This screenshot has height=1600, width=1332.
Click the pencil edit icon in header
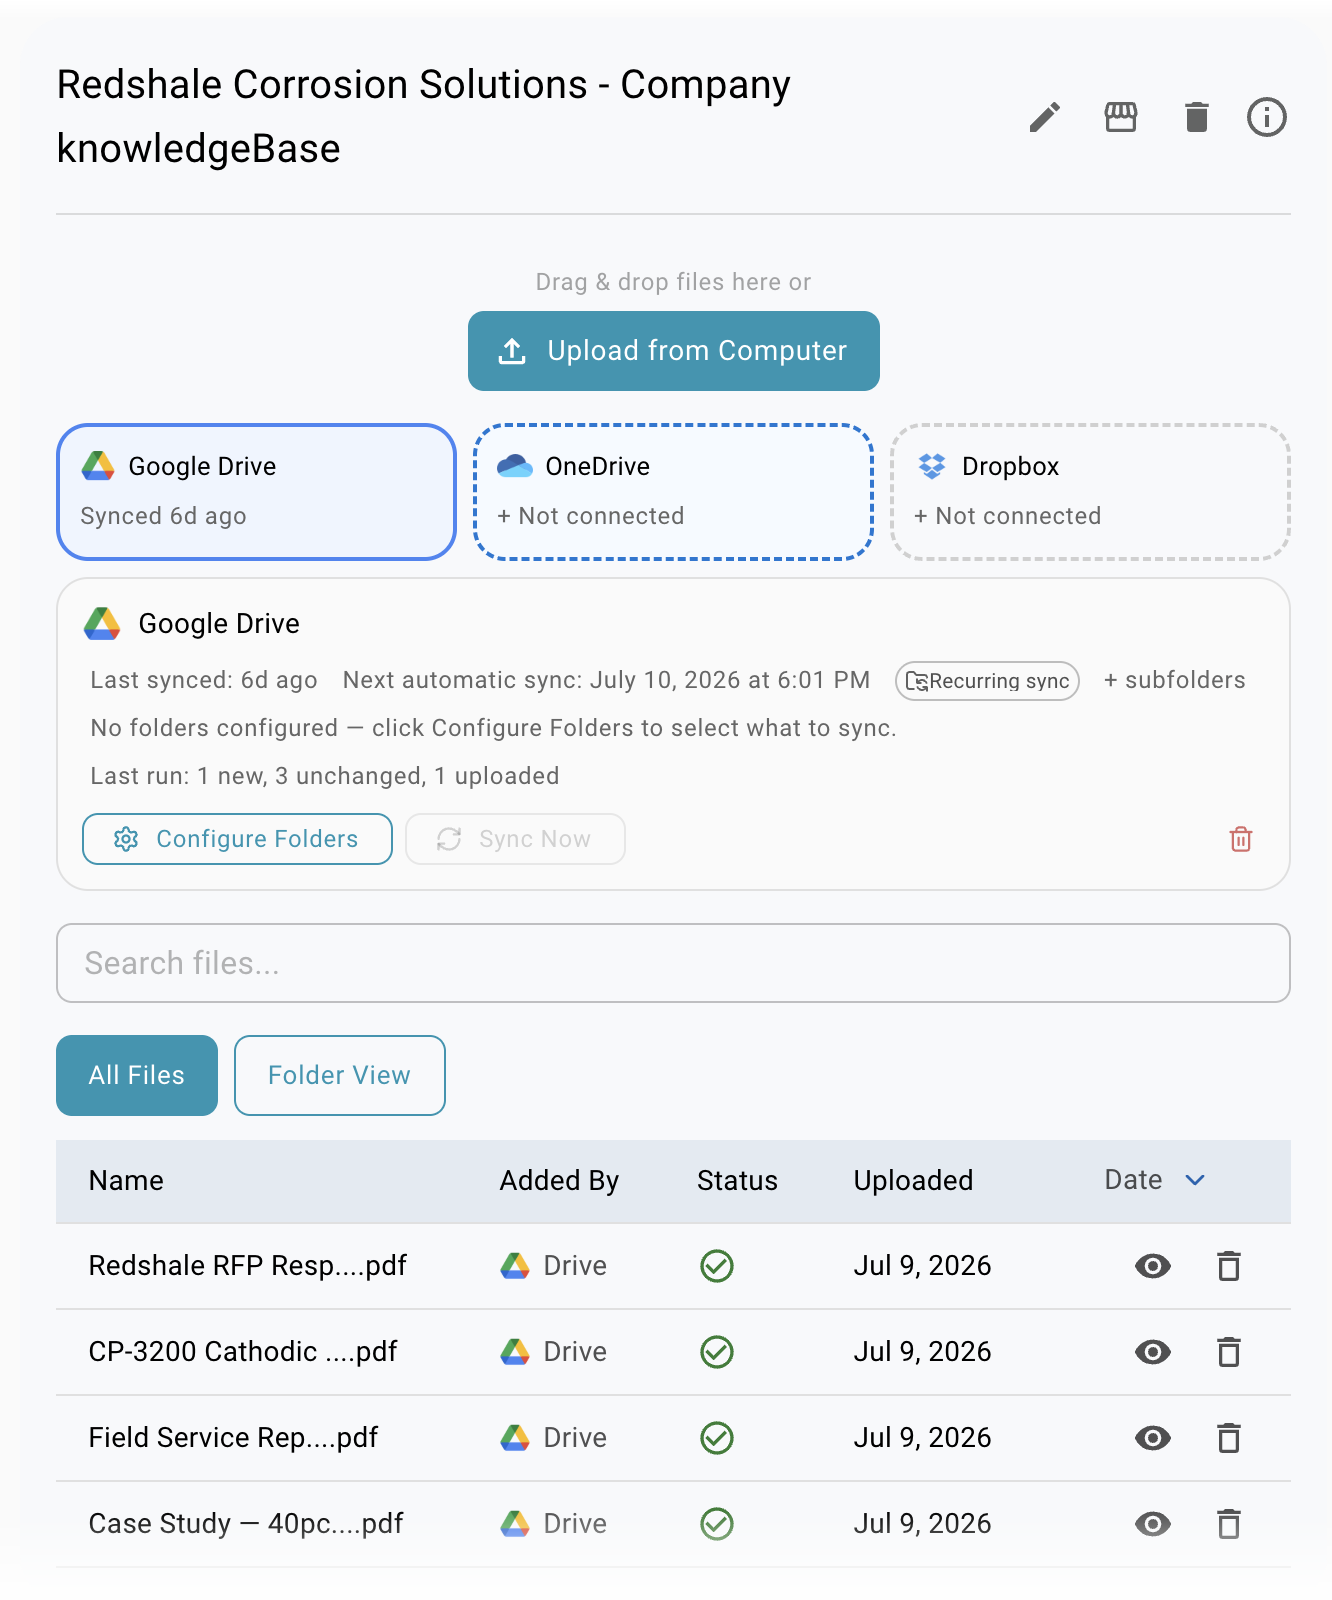pyautogui.click(x=1044, y=117)
